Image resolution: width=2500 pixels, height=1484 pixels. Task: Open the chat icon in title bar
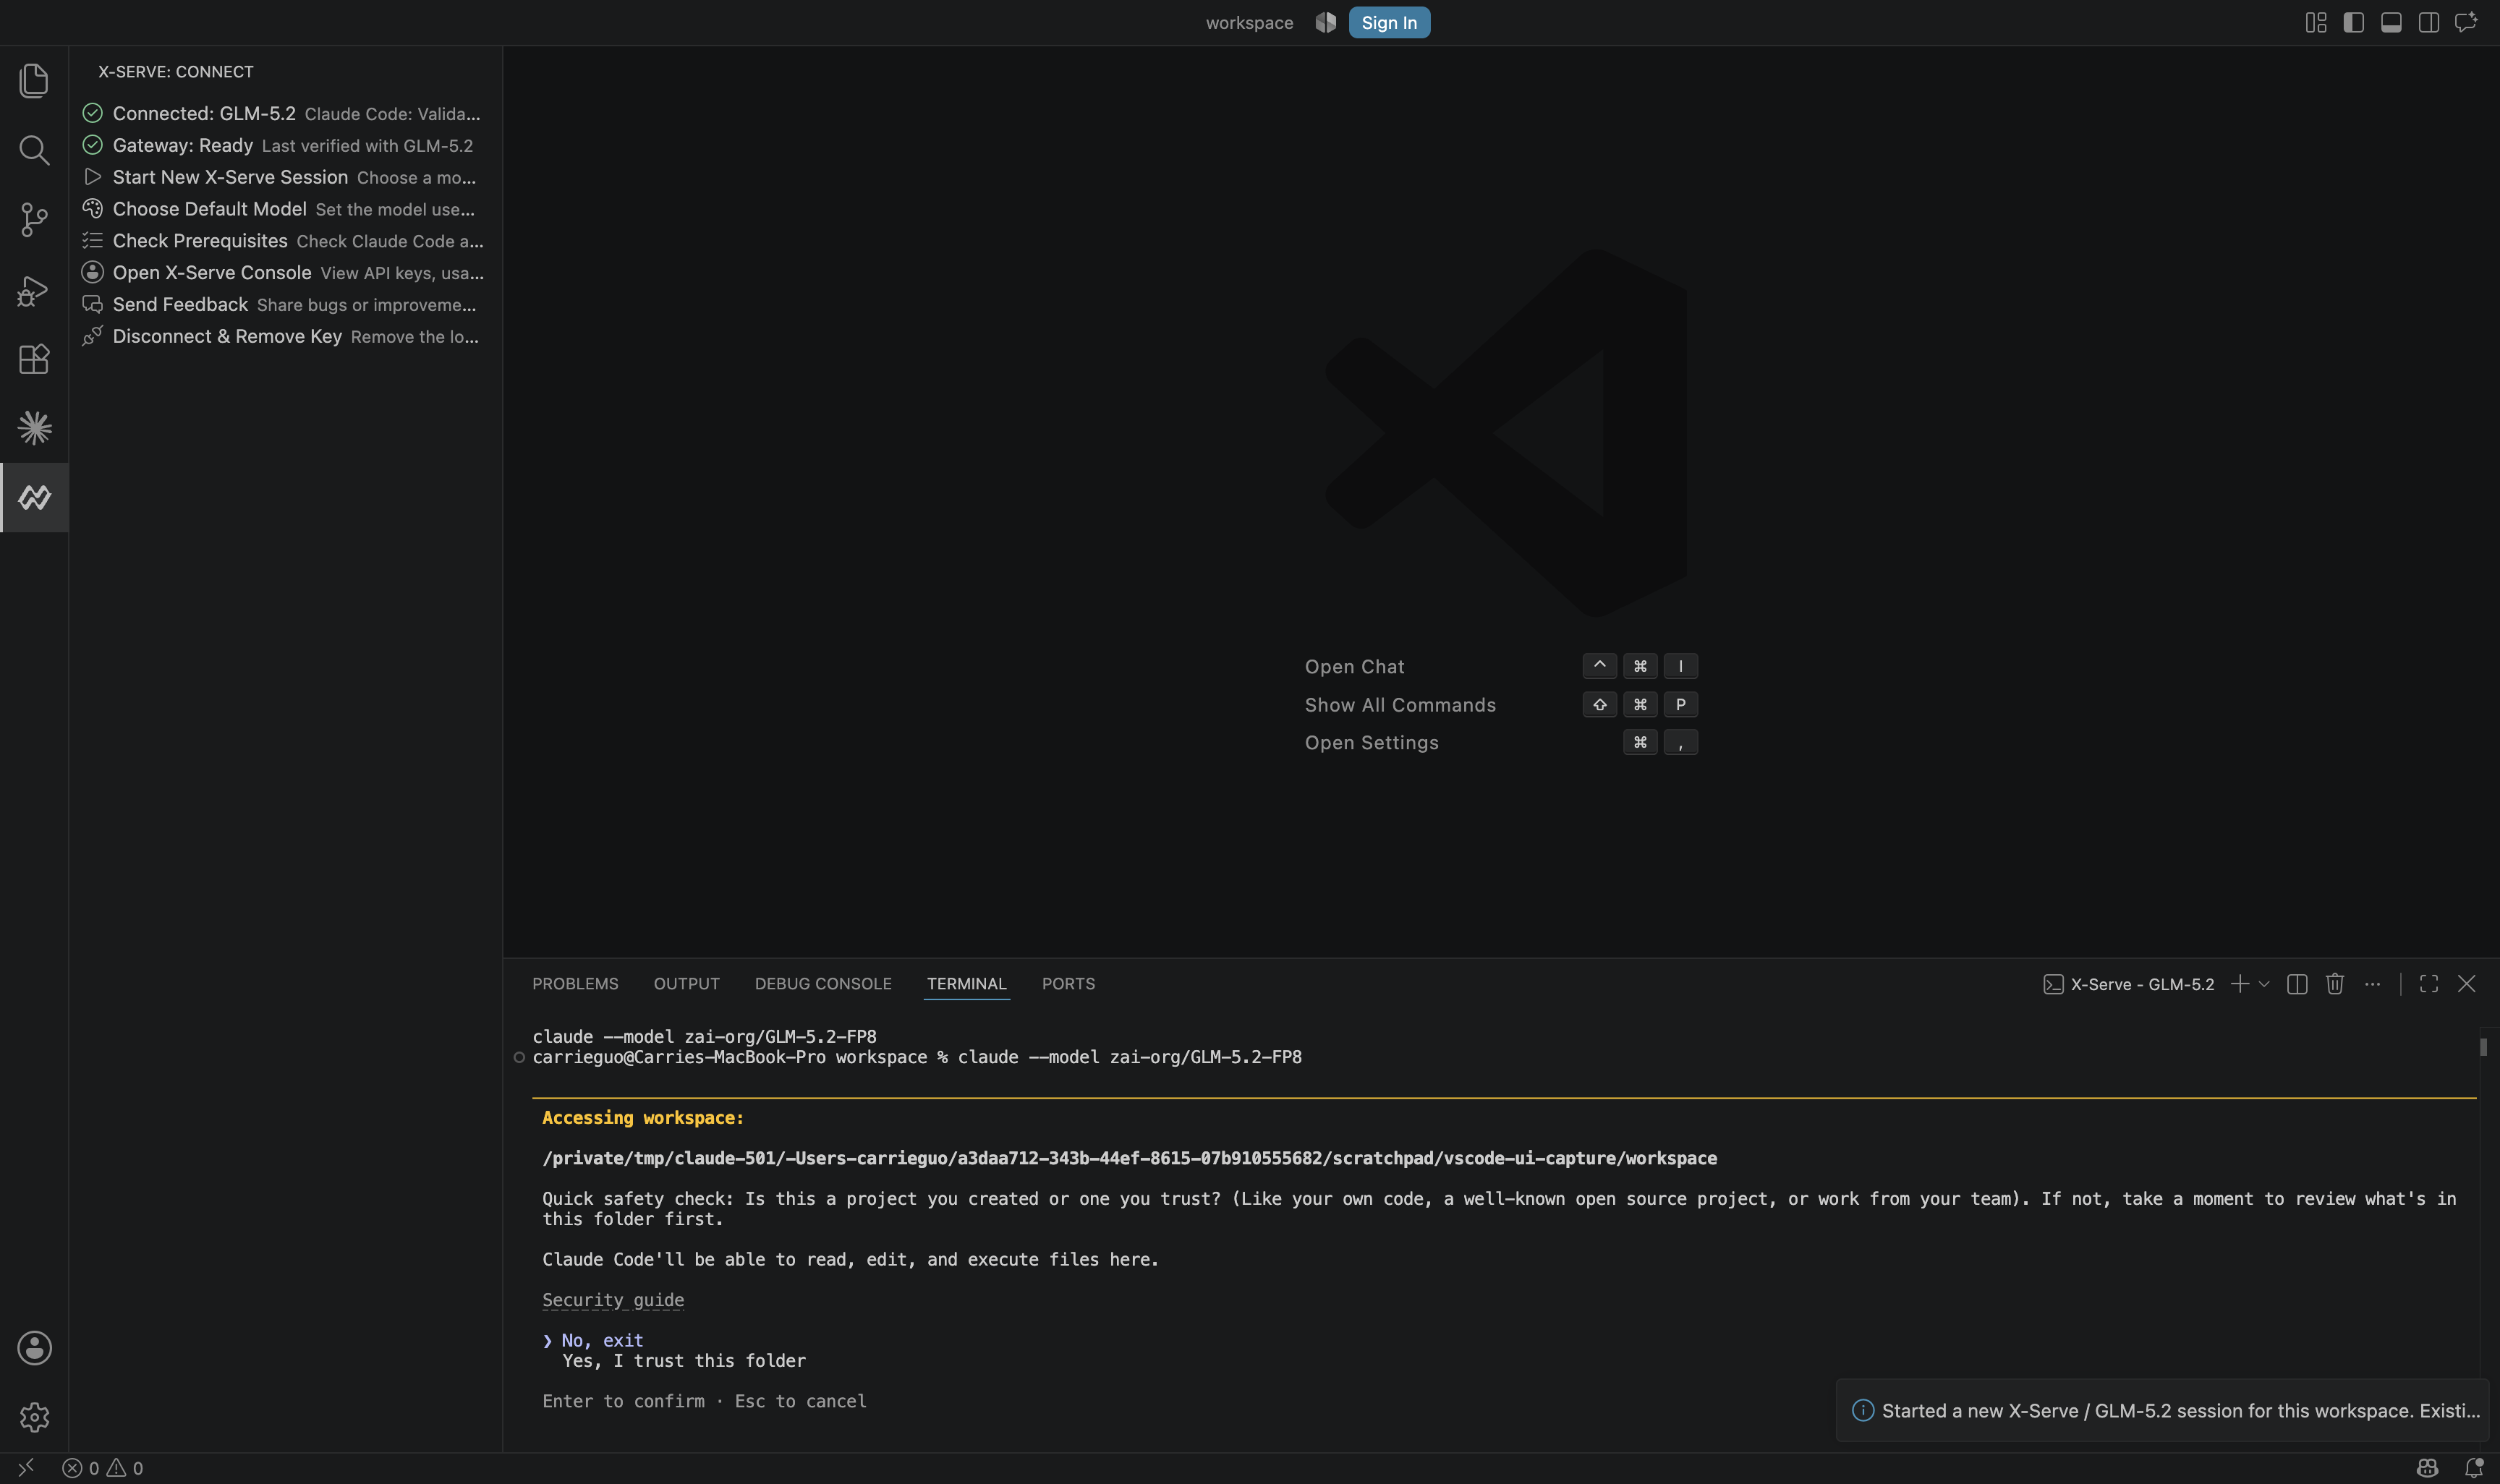[2466, 22]
